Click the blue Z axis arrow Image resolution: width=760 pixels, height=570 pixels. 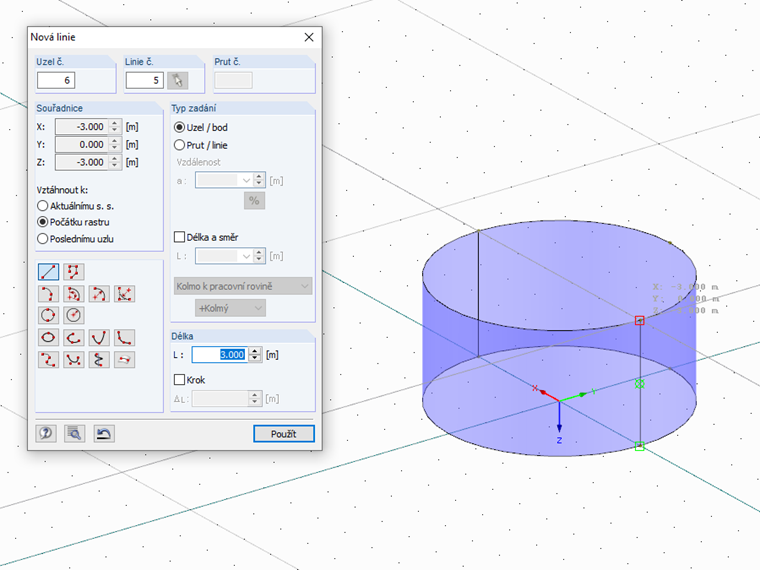point(559,417)
